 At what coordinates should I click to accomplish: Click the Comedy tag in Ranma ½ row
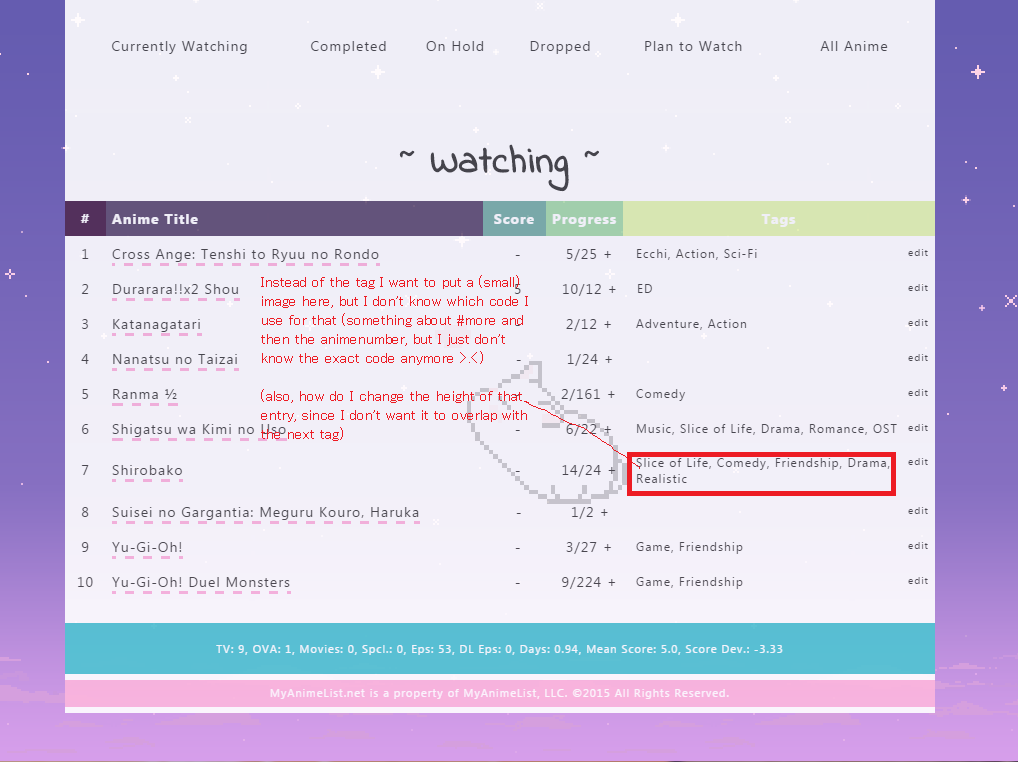click(x=661, y=394)
